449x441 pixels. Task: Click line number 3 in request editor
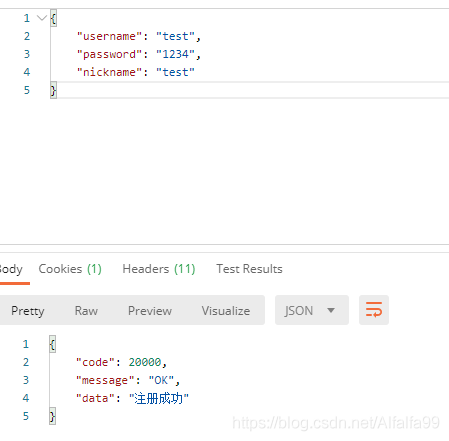(27, 54)
